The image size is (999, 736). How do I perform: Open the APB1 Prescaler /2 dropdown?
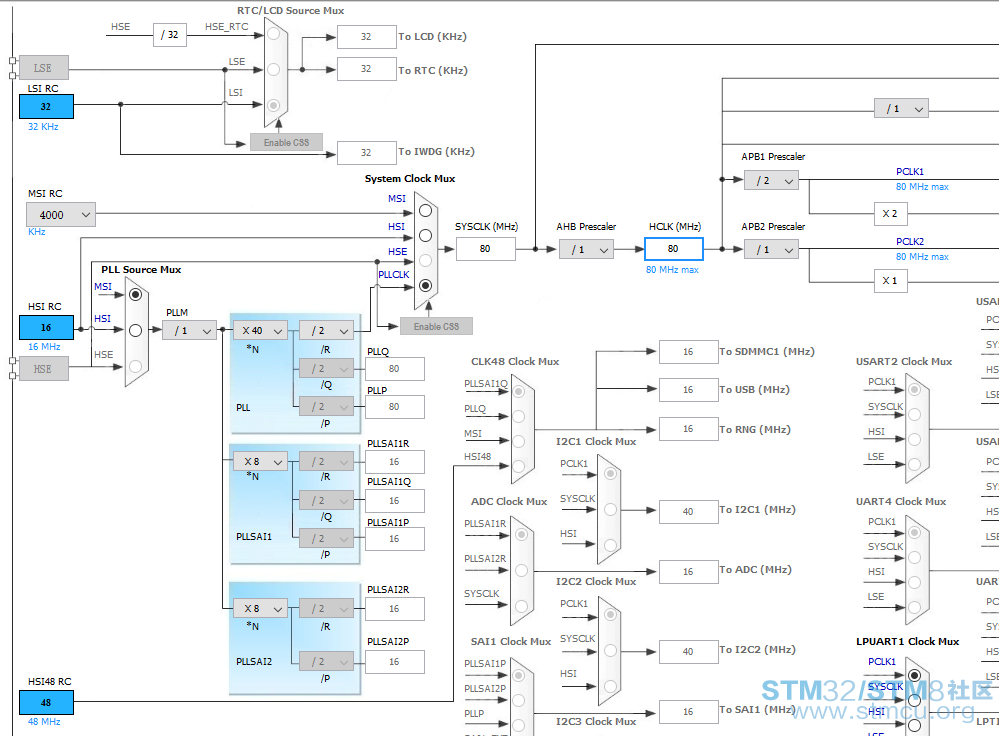(x=771, y=181)
